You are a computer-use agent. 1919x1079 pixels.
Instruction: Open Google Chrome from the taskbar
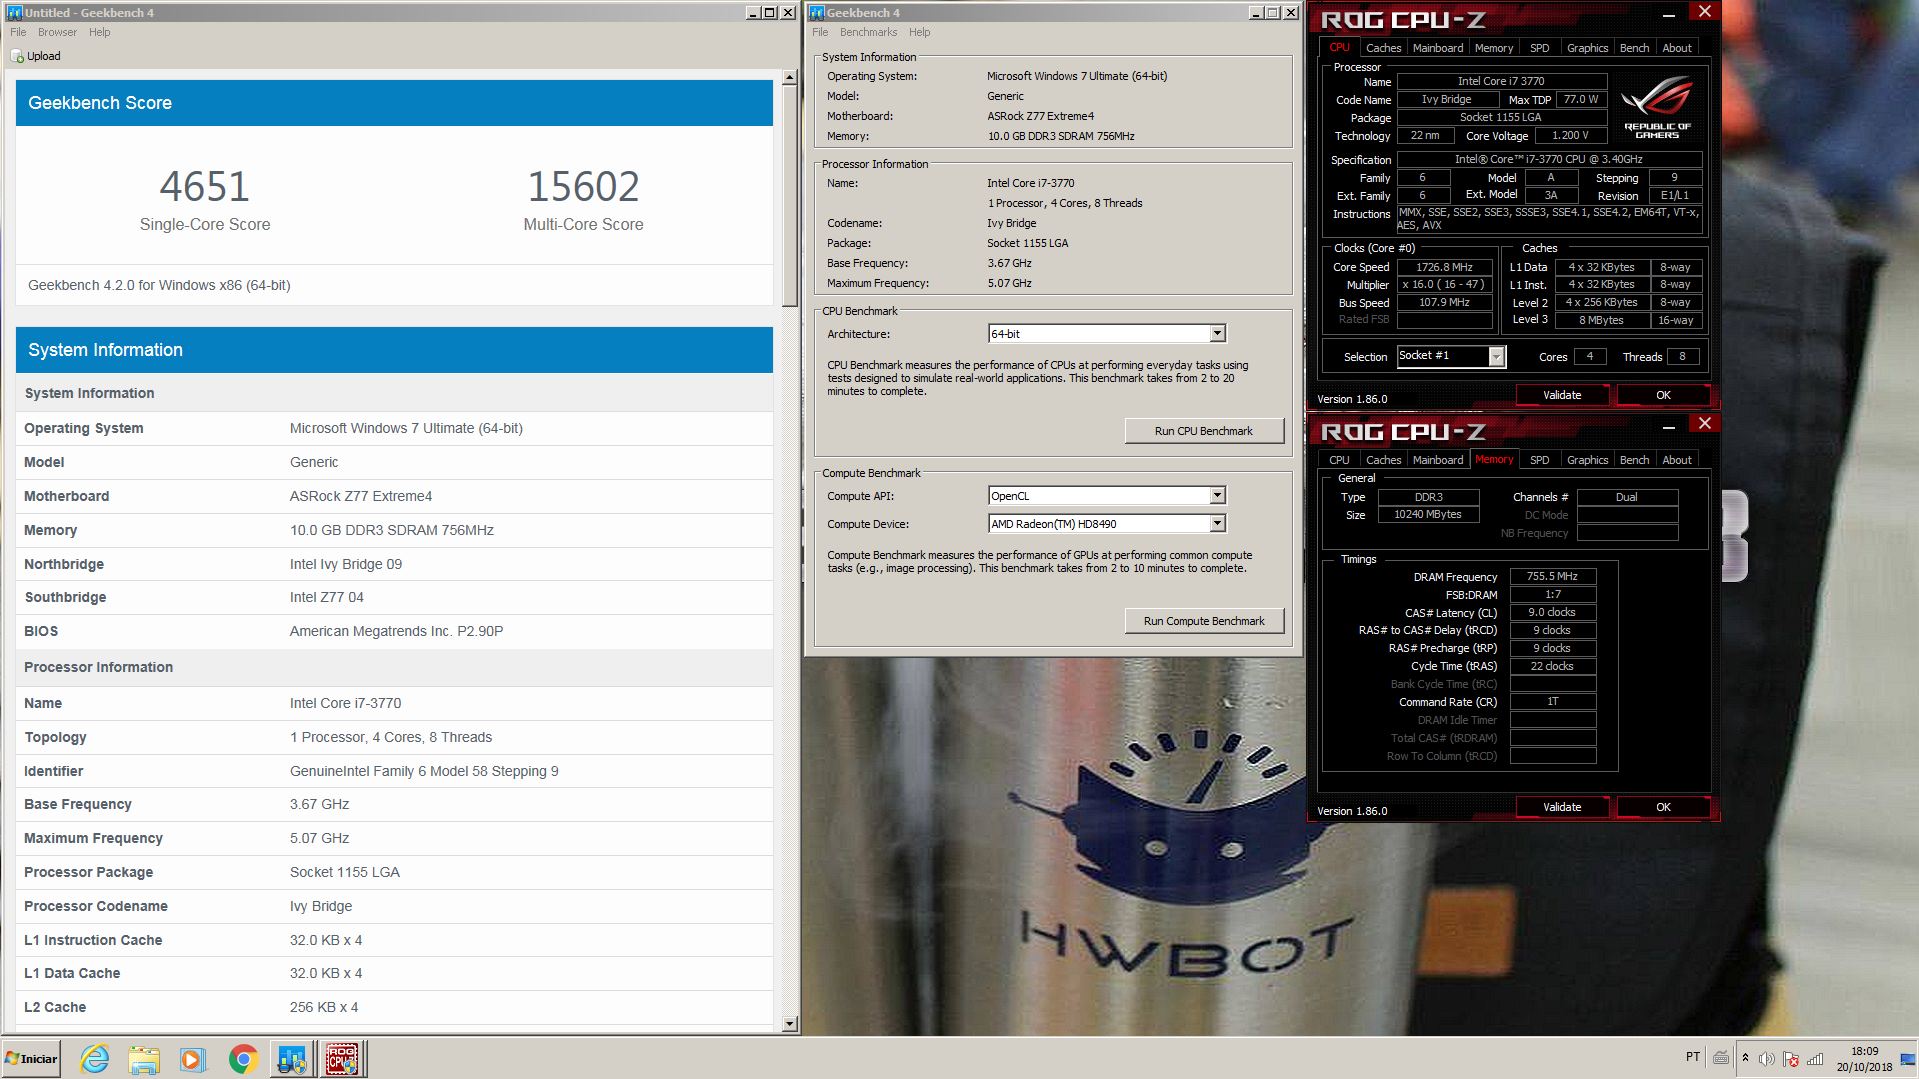pyautogui.click(x=243, y=1059)
